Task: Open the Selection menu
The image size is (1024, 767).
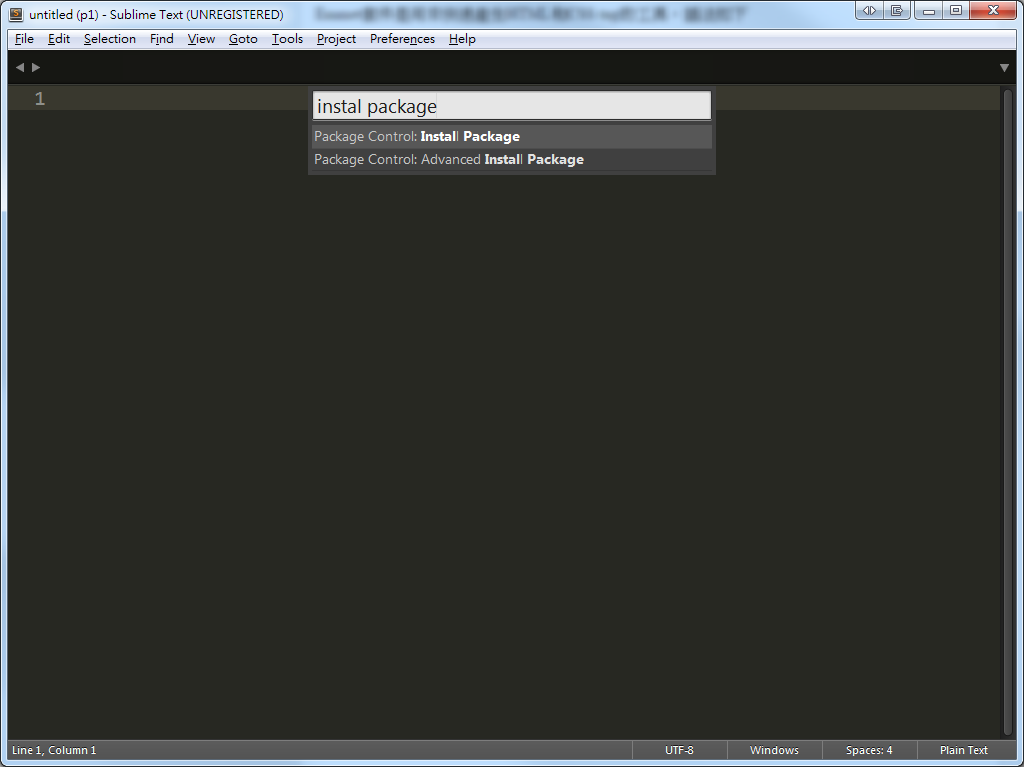Action: click(x=110, y=39)
